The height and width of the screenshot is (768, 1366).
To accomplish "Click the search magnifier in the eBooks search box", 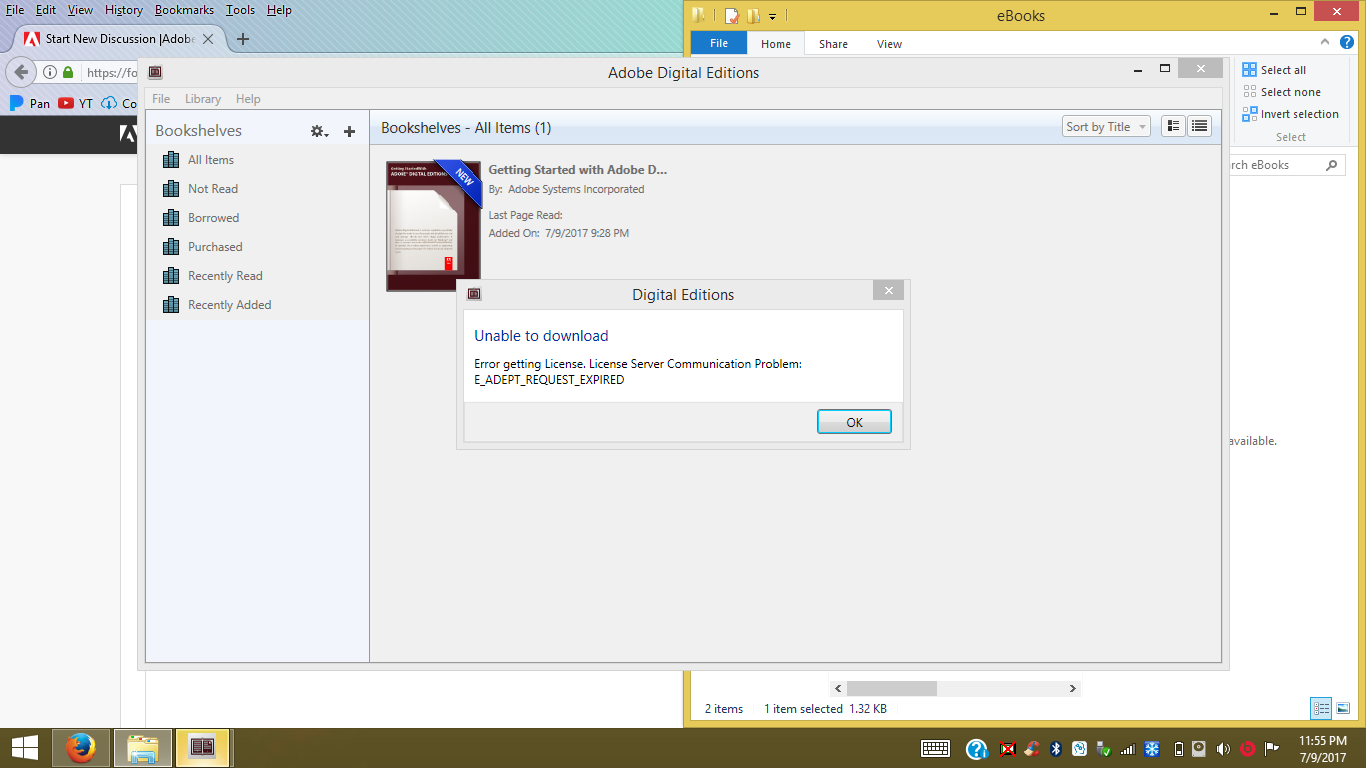I will [x=1333, y=164].
